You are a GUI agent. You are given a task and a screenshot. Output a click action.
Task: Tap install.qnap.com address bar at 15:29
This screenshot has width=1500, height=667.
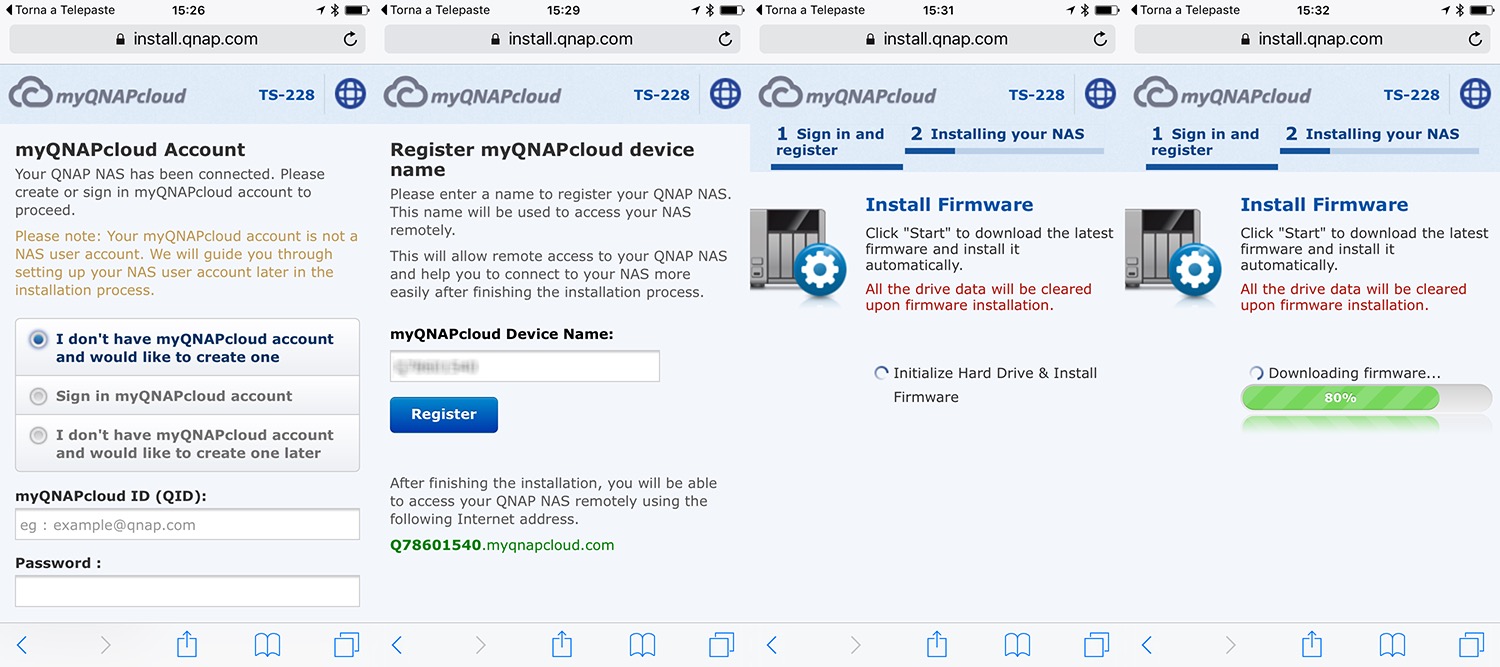pyautogui.click(x=562, y=40)
